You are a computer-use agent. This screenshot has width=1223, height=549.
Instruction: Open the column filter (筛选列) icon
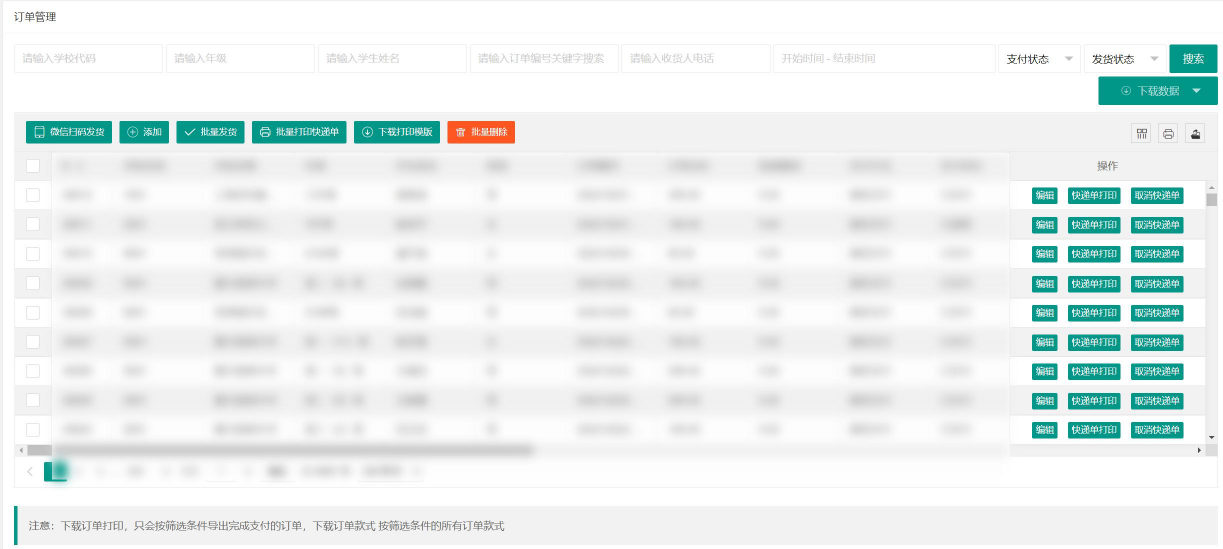point(1143,133)
